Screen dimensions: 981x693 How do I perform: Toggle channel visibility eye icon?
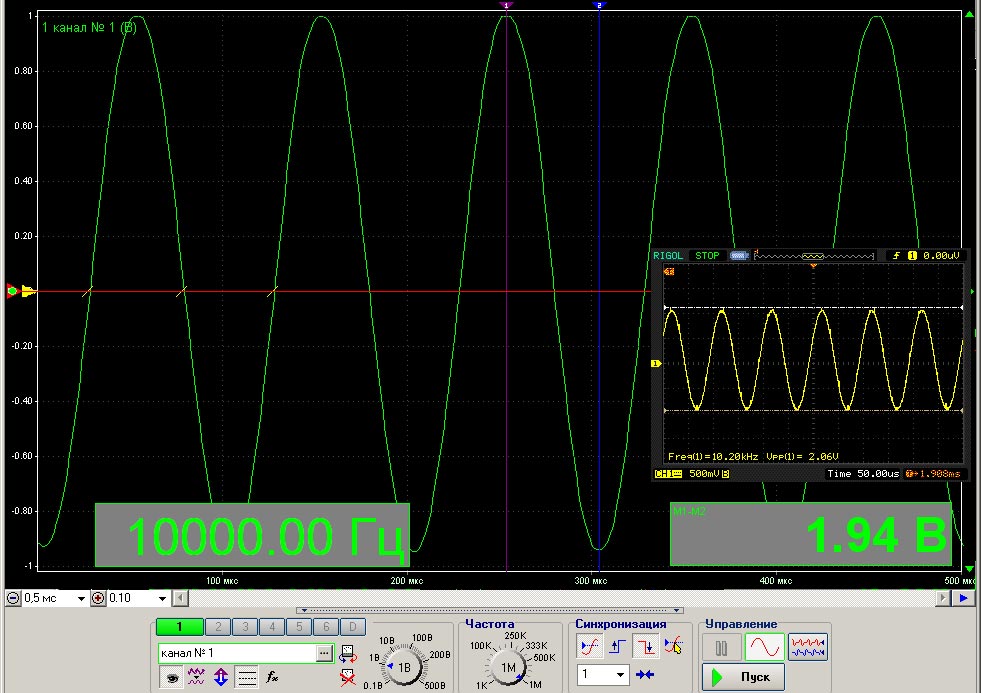coord(173,677)
